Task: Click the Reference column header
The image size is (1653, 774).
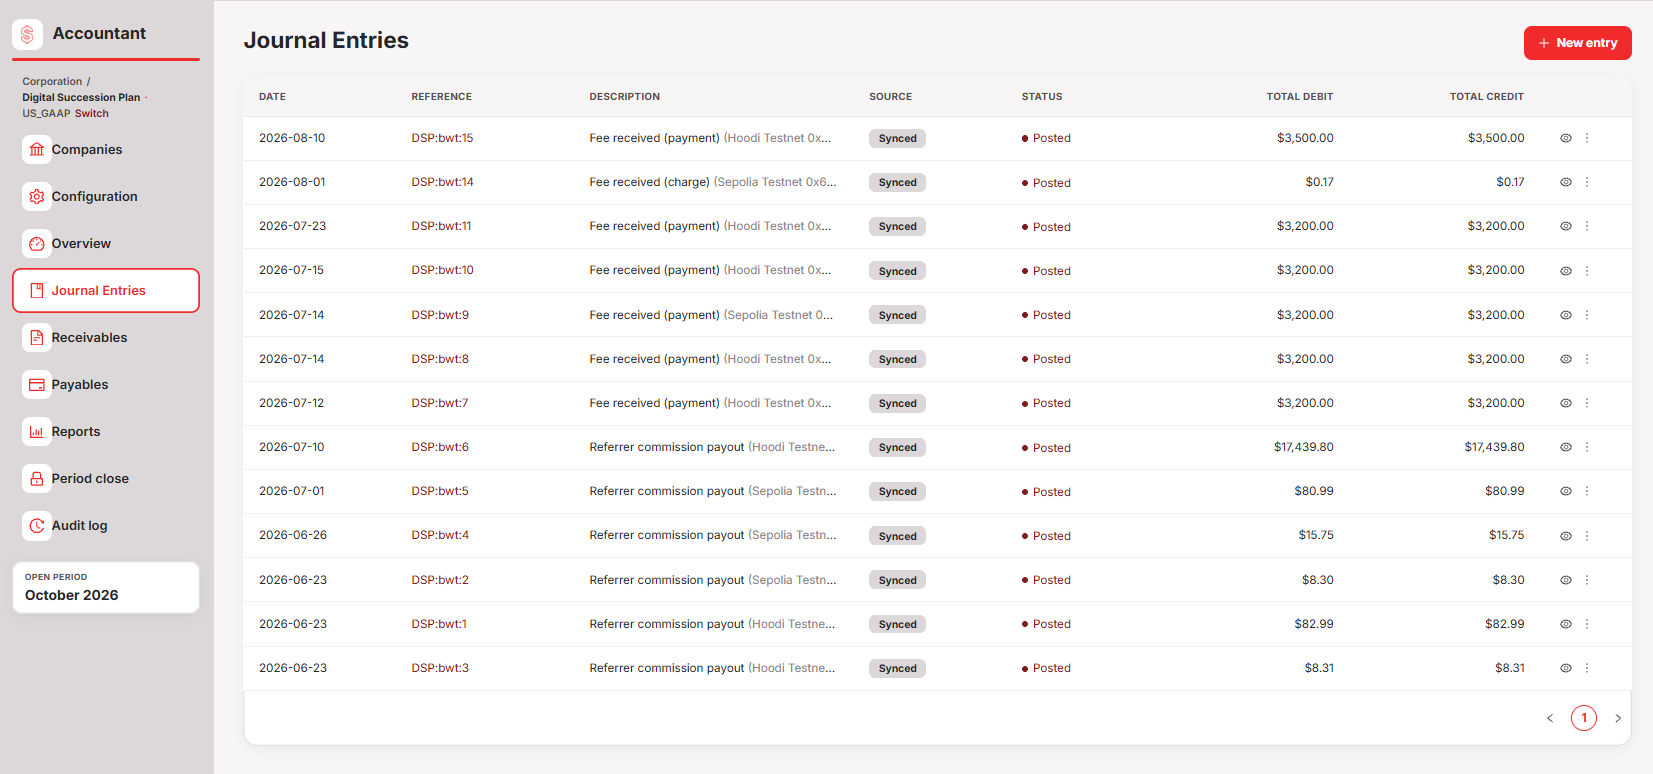Action: pyautogui.click(x=441, y=97)
